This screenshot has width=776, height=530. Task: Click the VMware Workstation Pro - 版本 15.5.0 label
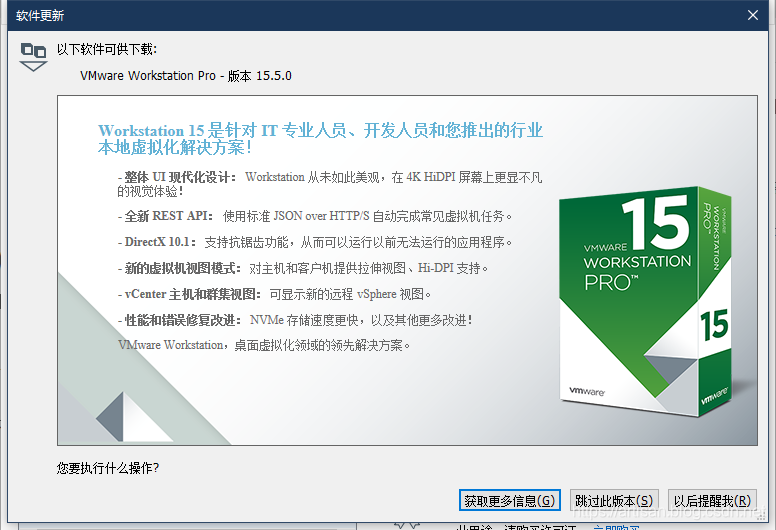186,76
